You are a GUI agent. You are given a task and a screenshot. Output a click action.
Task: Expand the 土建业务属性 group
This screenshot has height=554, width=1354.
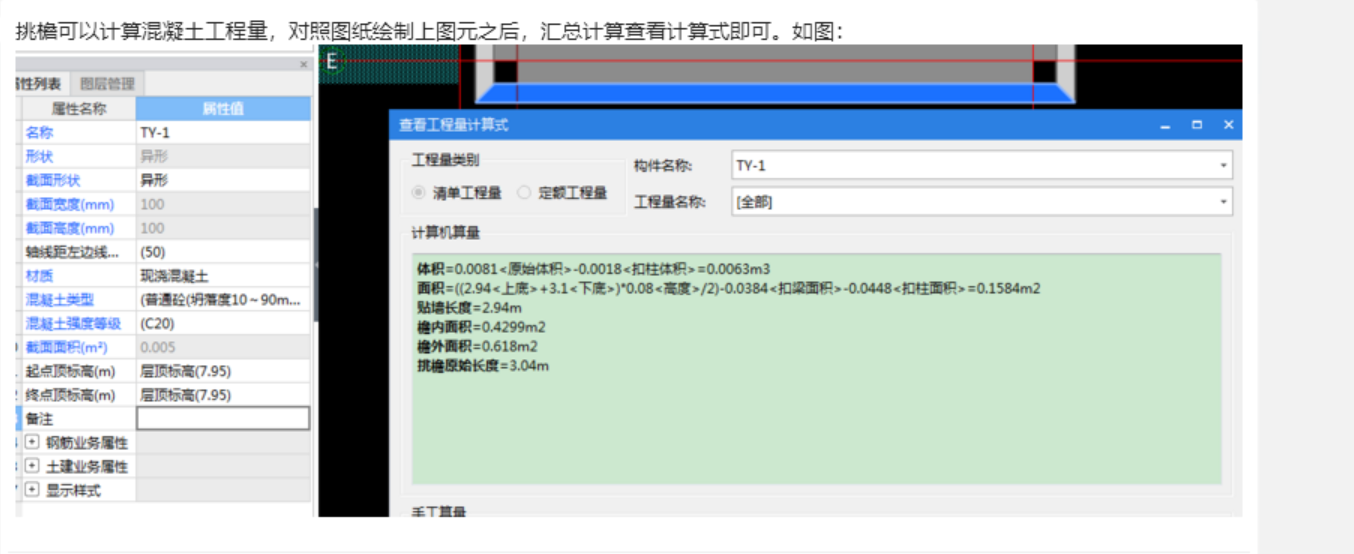click(33, 466)
